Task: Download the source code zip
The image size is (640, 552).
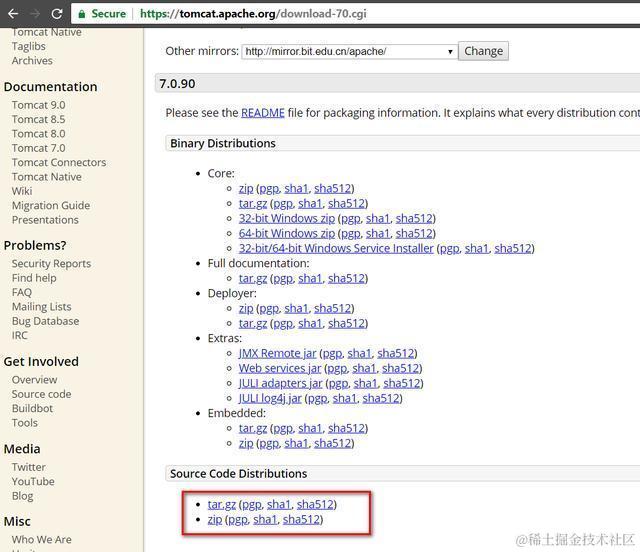Action: click(215, 519)
